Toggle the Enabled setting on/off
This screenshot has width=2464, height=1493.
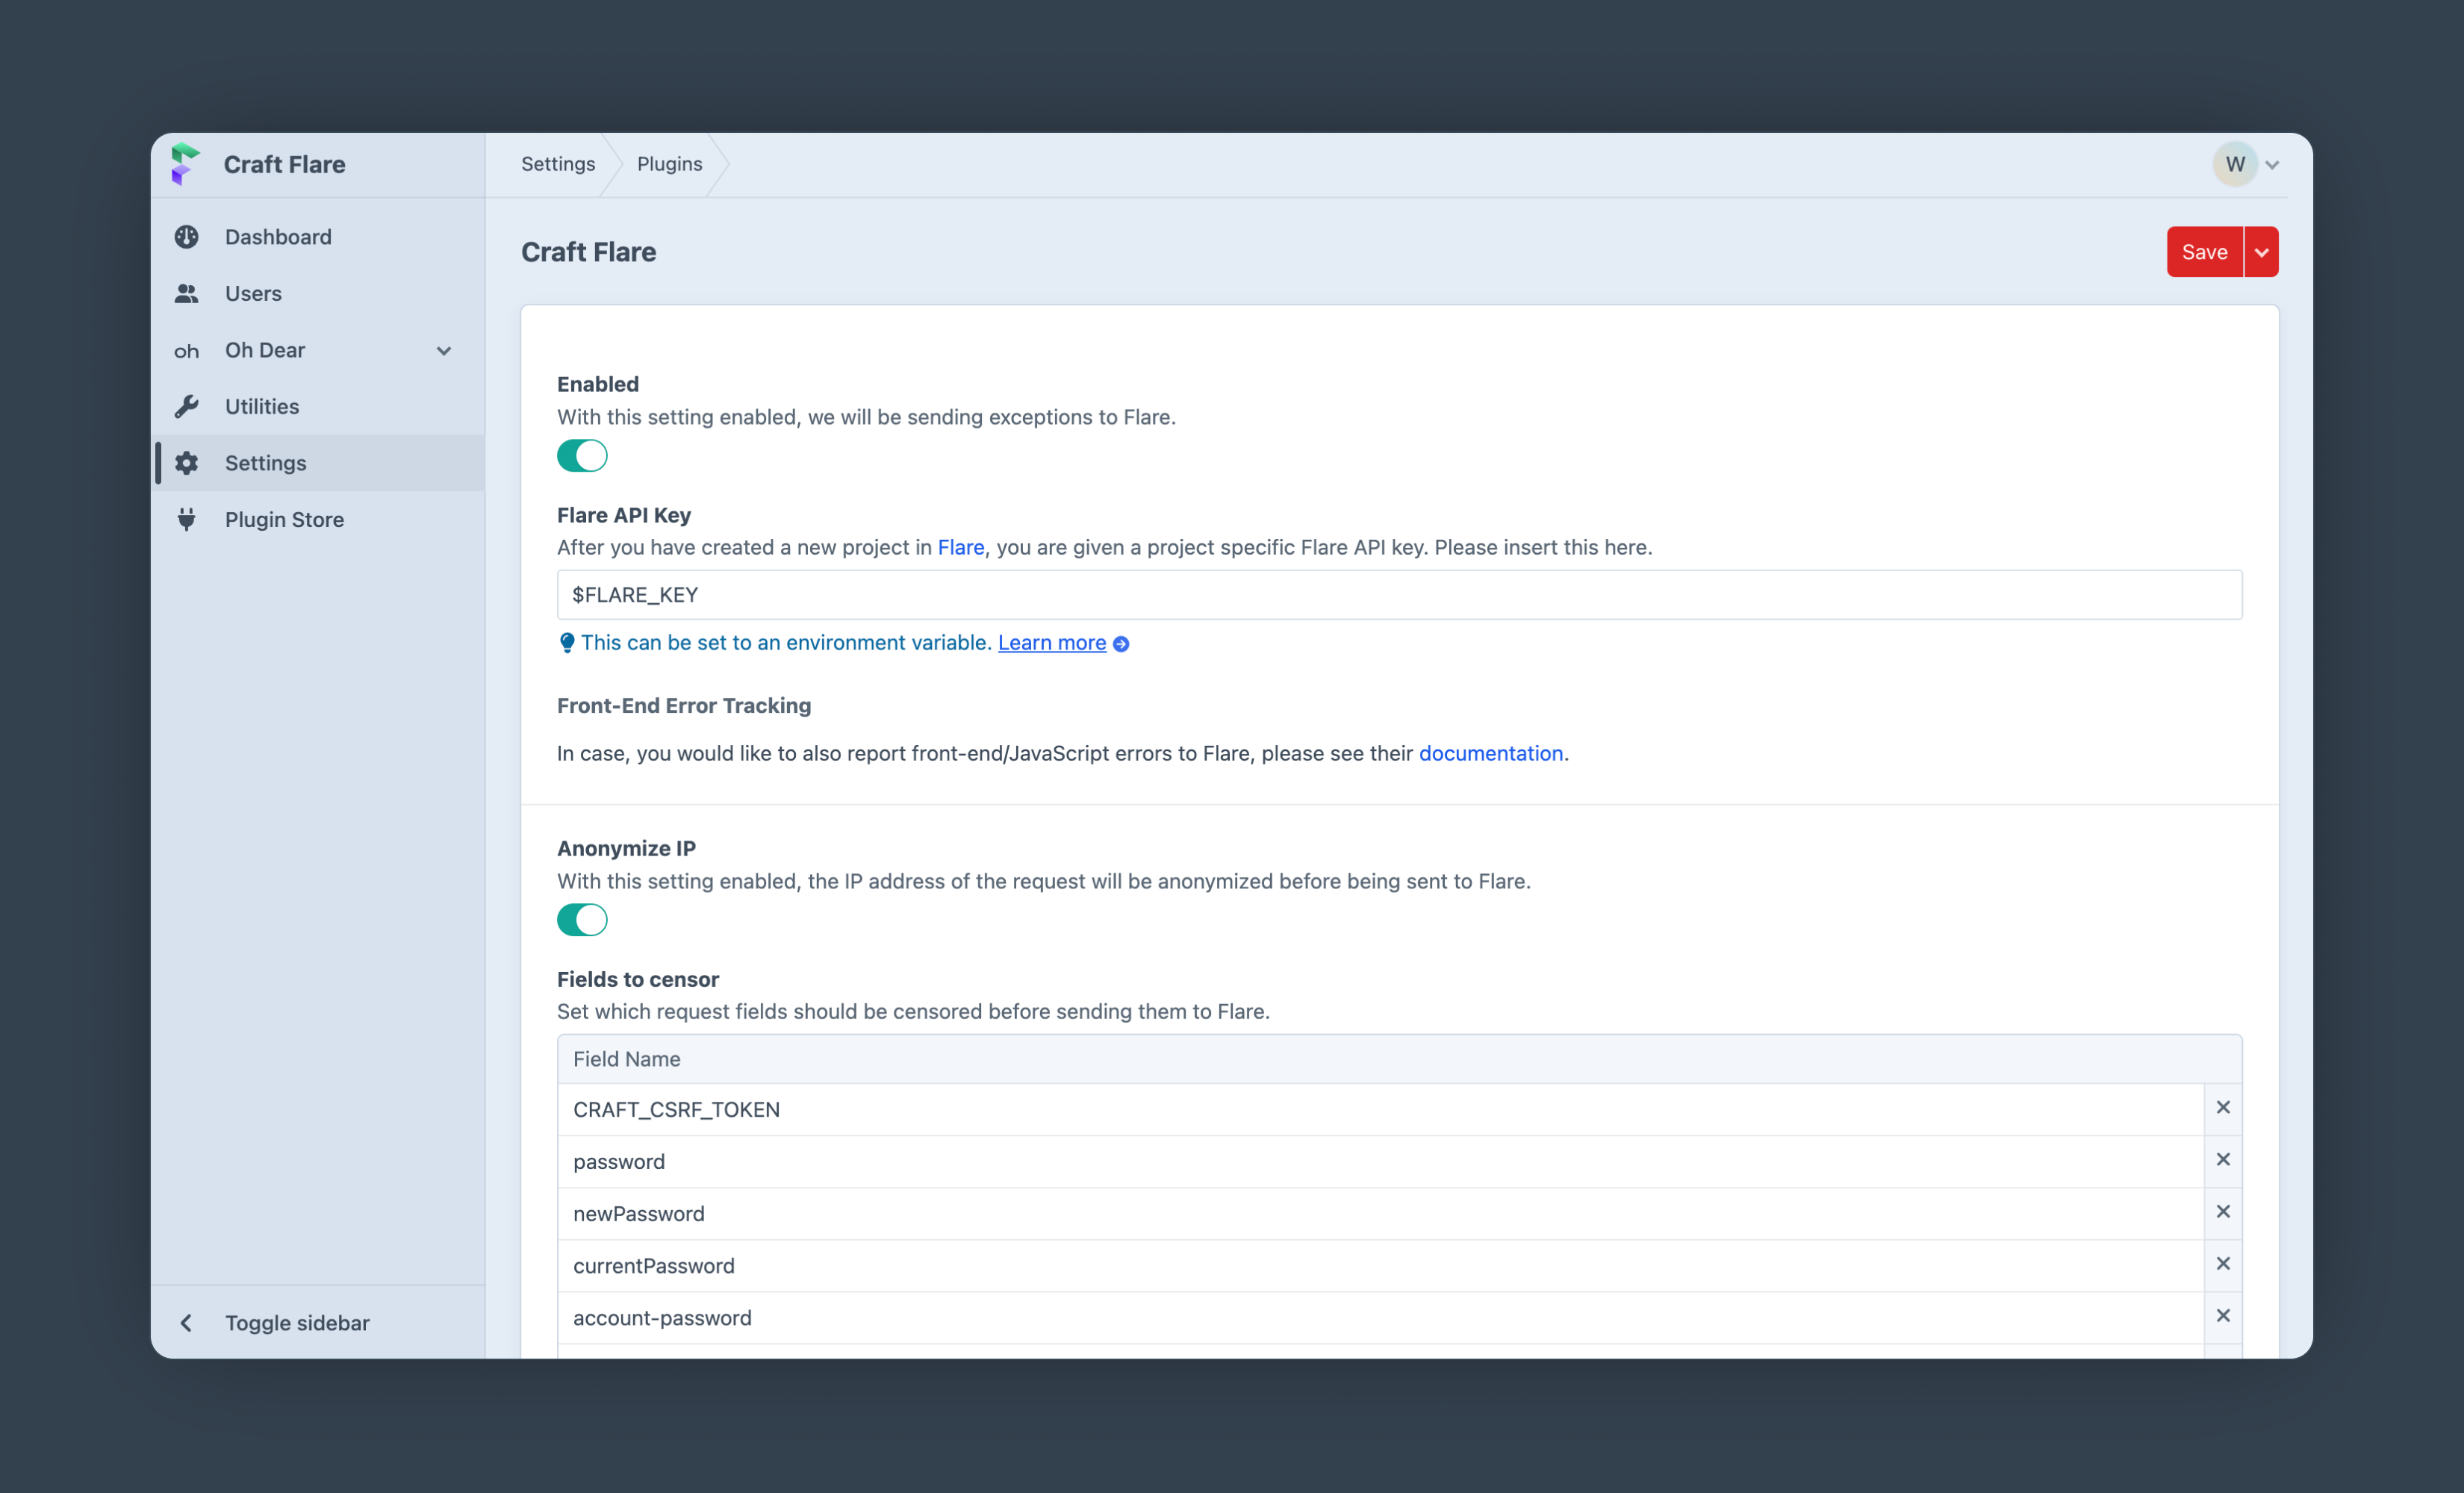tap(581, 454)
